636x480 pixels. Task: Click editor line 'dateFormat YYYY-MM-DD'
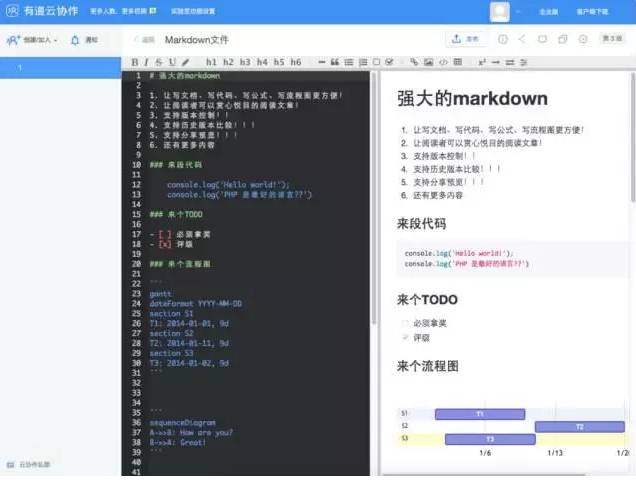pyautogui.click(x=196, y=303)
